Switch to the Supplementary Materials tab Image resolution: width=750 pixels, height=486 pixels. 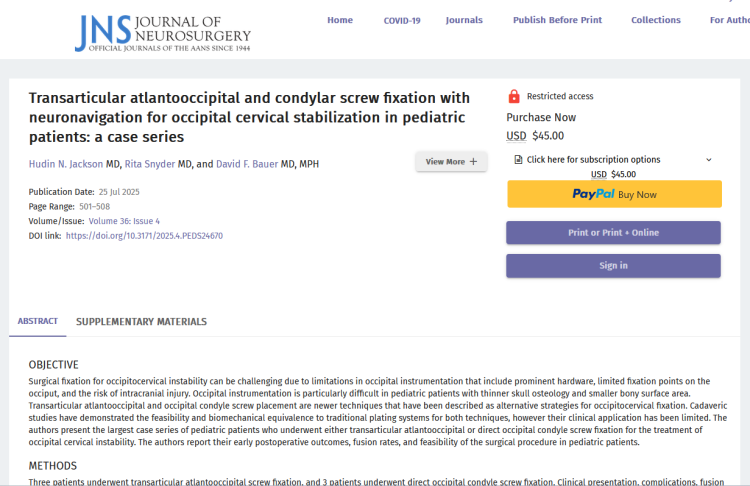pos(142,321)
